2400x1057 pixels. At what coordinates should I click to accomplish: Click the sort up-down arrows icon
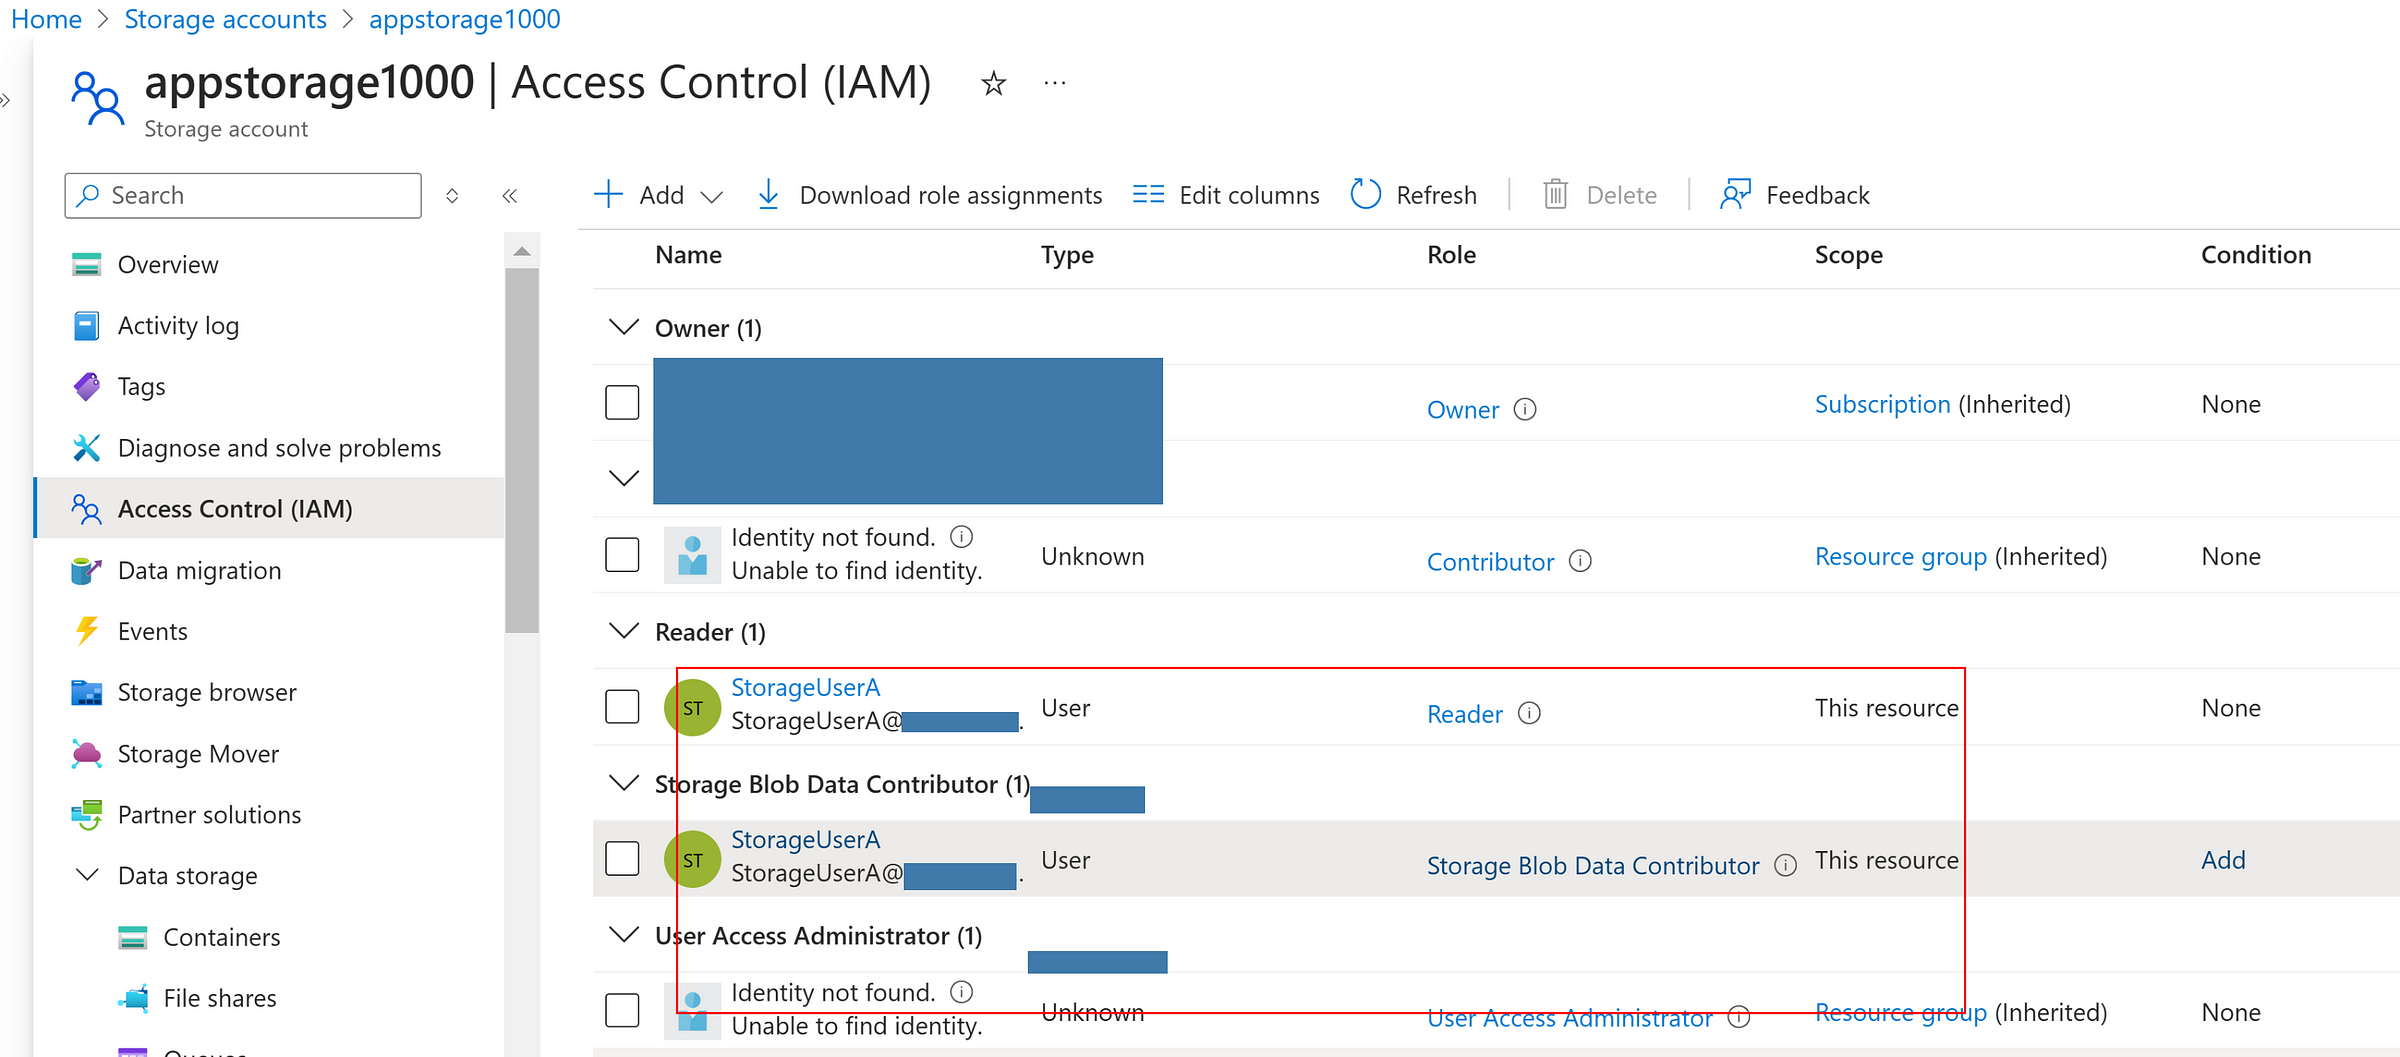[x=452, y=195]
